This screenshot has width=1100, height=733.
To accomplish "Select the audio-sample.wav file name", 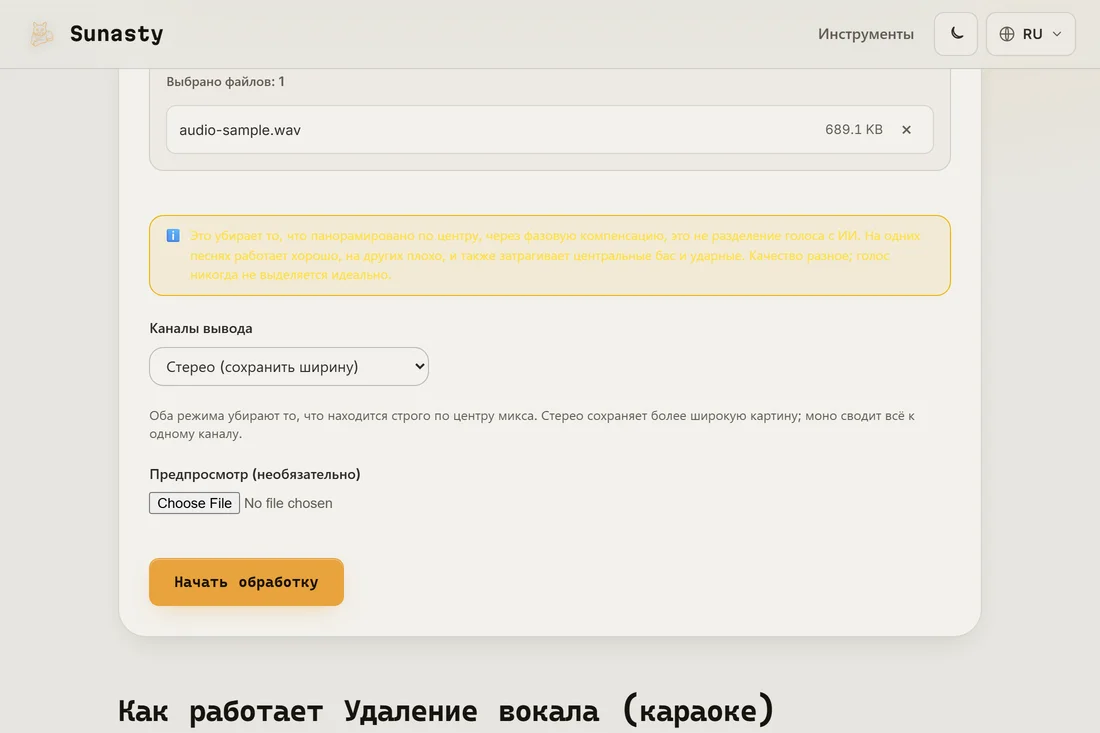I will click(x=240, y=130).
